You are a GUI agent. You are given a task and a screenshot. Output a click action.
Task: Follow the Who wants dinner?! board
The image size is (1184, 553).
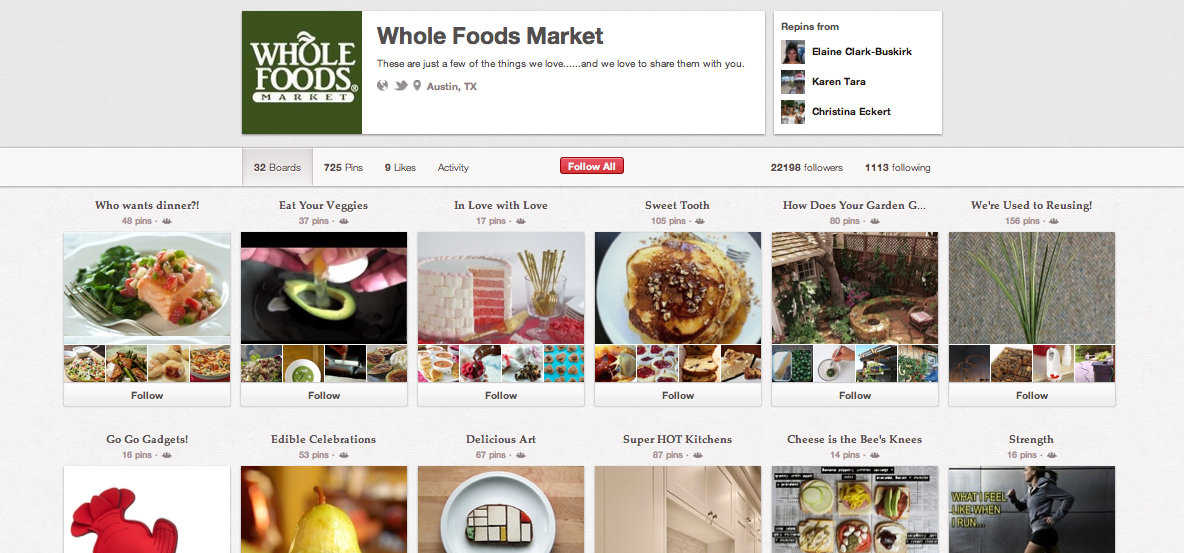(146, 395)
